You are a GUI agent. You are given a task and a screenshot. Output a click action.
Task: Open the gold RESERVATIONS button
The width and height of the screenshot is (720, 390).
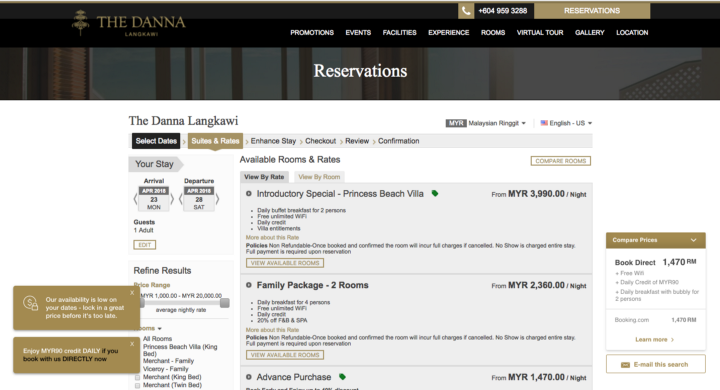tap(592, 11)
